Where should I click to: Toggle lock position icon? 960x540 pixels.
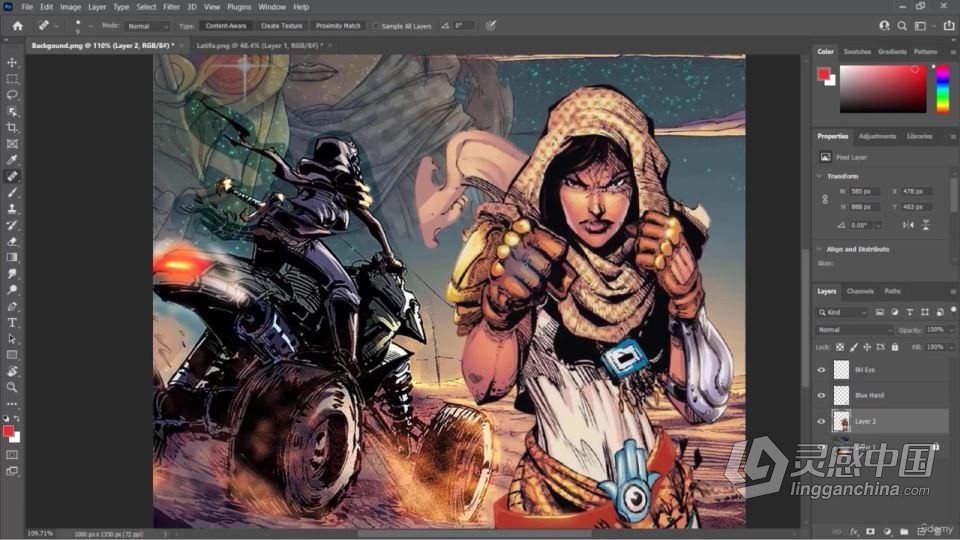pos(867,347)
